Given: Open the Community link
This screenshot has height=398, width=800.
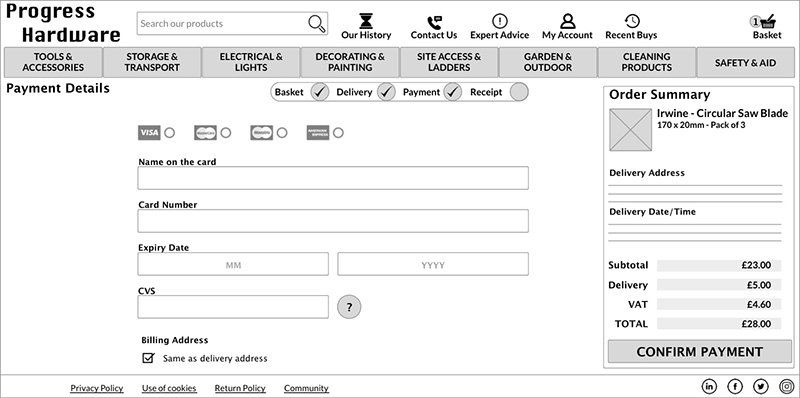Looking at the screenshot, I should click(306, 388).
